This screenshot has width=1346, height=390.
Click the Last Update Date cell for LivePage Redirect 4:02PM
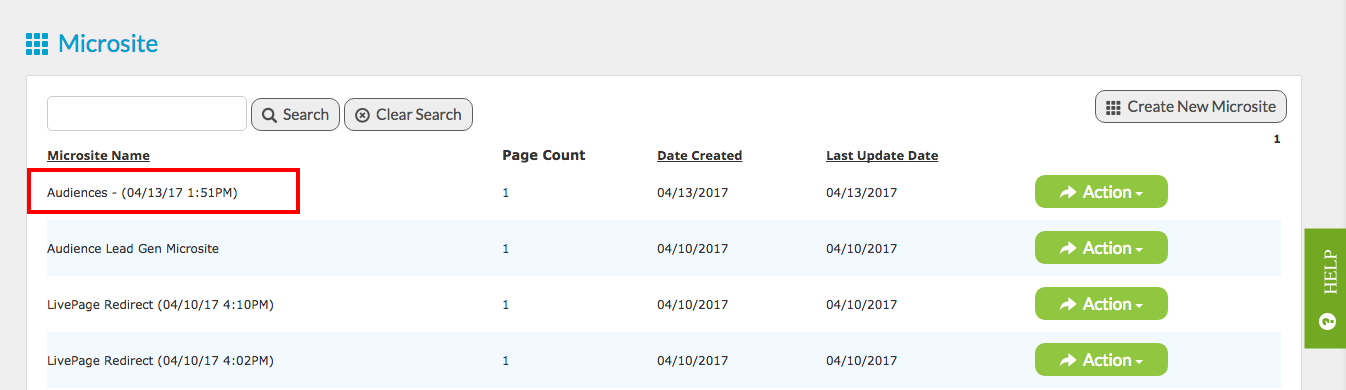click(862, 360)
